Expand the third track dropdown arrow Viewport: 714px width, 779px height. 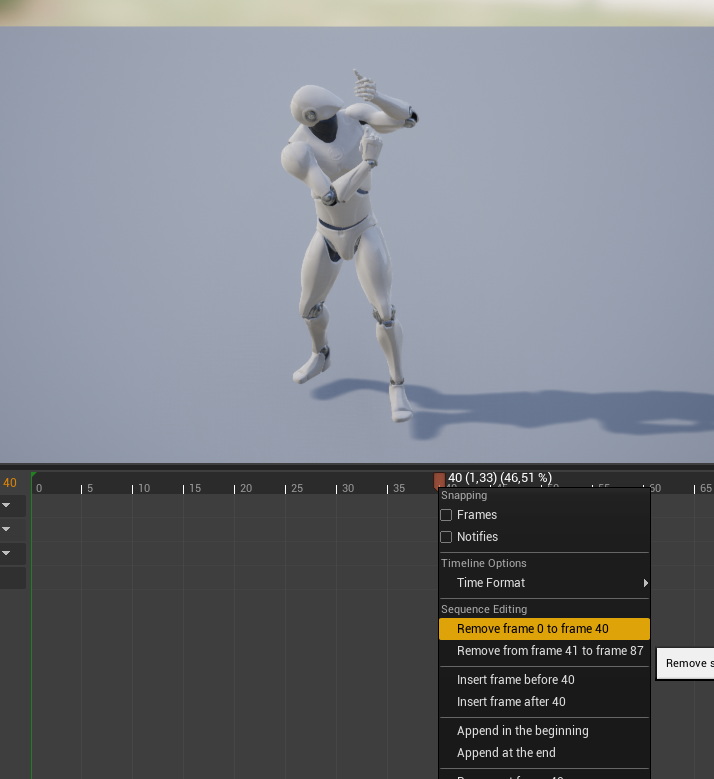[x=6, y=553]
